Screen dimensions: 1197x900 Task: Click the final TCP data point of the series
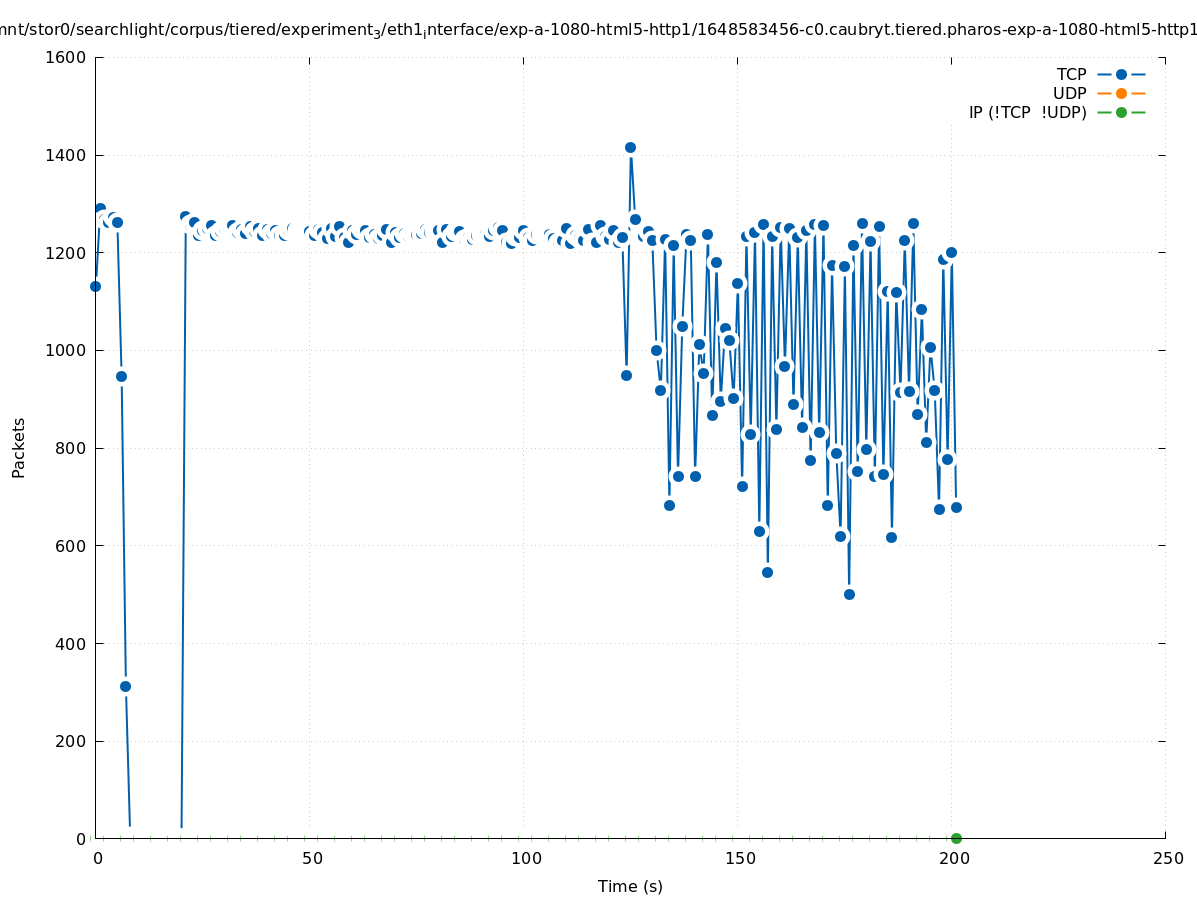click(956, 507)
